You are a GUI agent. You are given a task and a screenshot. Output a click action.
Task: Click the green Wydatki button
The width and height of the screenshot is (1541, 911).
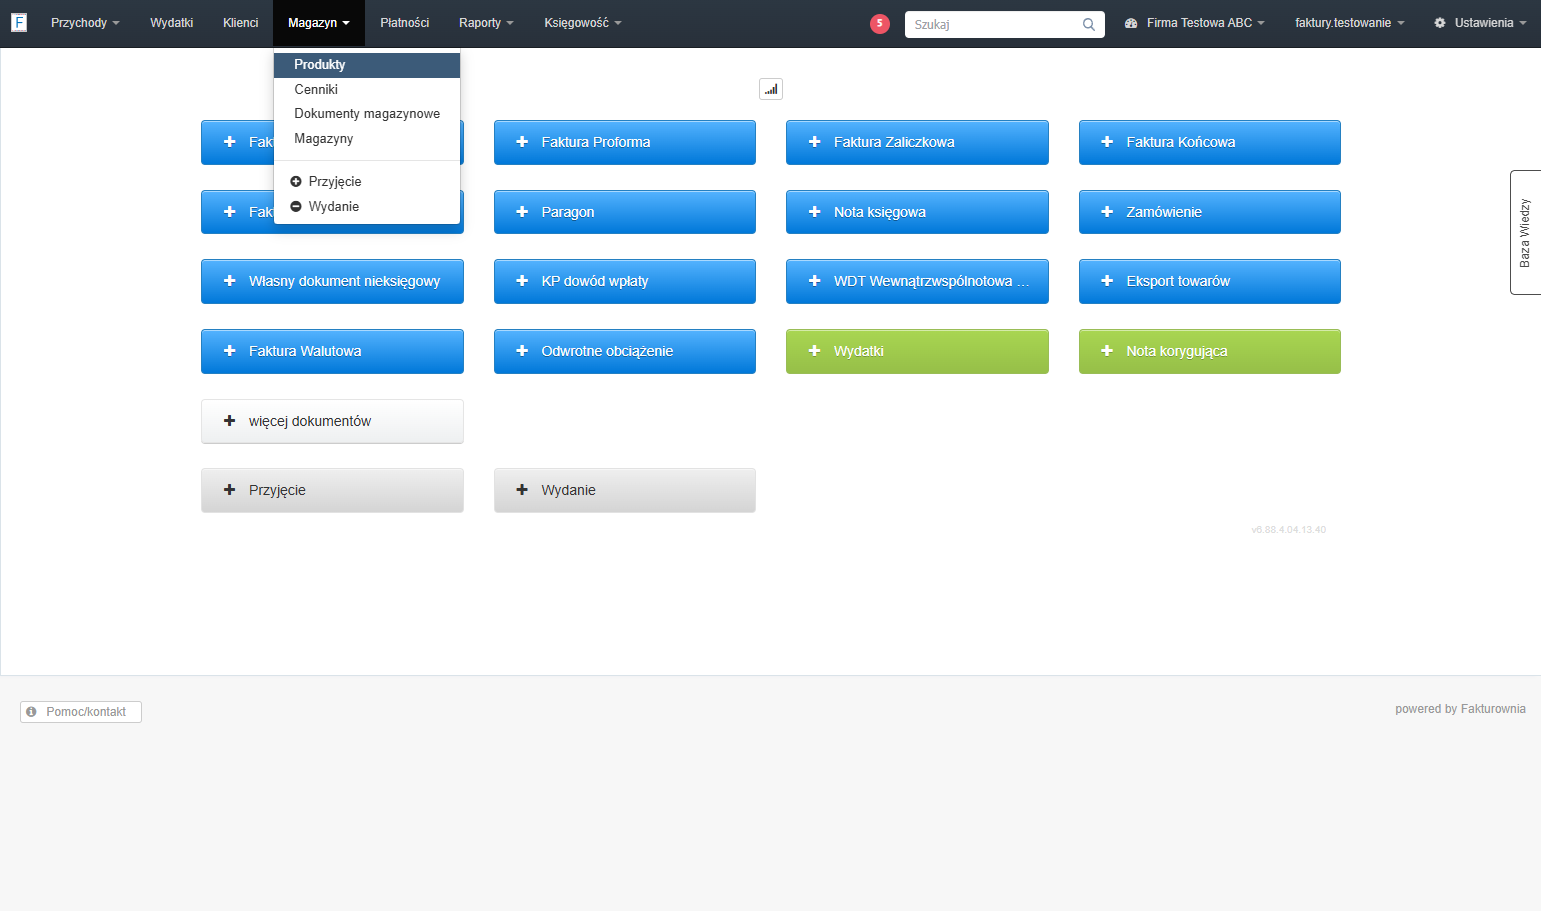[917, 351]
